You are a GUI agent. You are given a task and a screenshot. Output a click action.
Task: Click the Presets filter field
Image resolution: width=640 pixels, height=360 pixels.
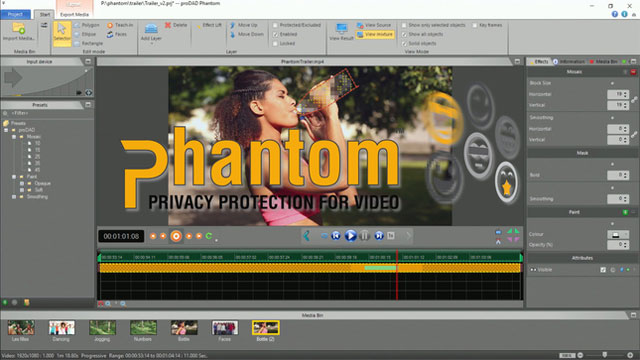click(x=48, y=113)
